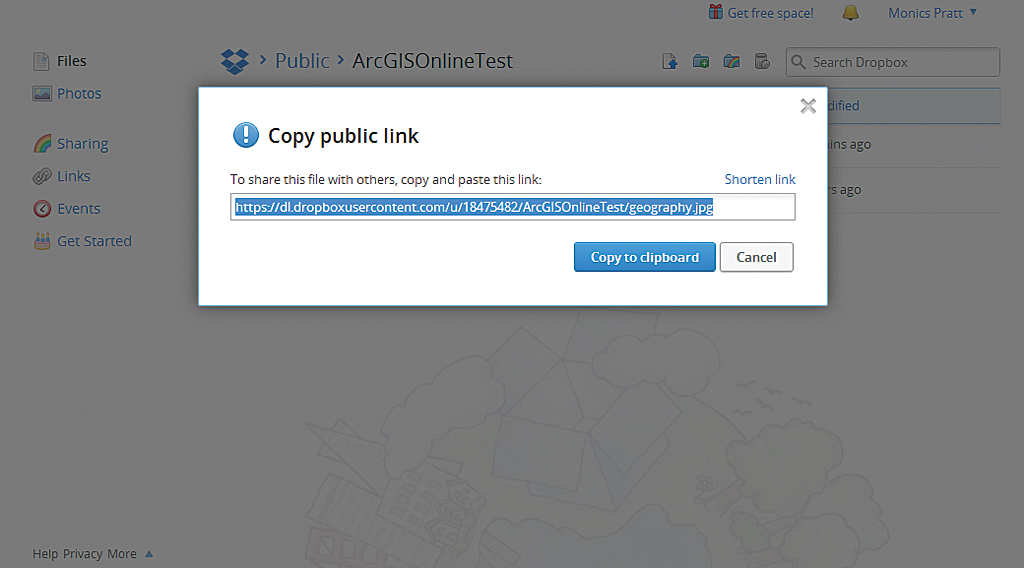Click the Dropbox logo in breadcrumb
Viewport: 1024px width, 568px height.
234,61
